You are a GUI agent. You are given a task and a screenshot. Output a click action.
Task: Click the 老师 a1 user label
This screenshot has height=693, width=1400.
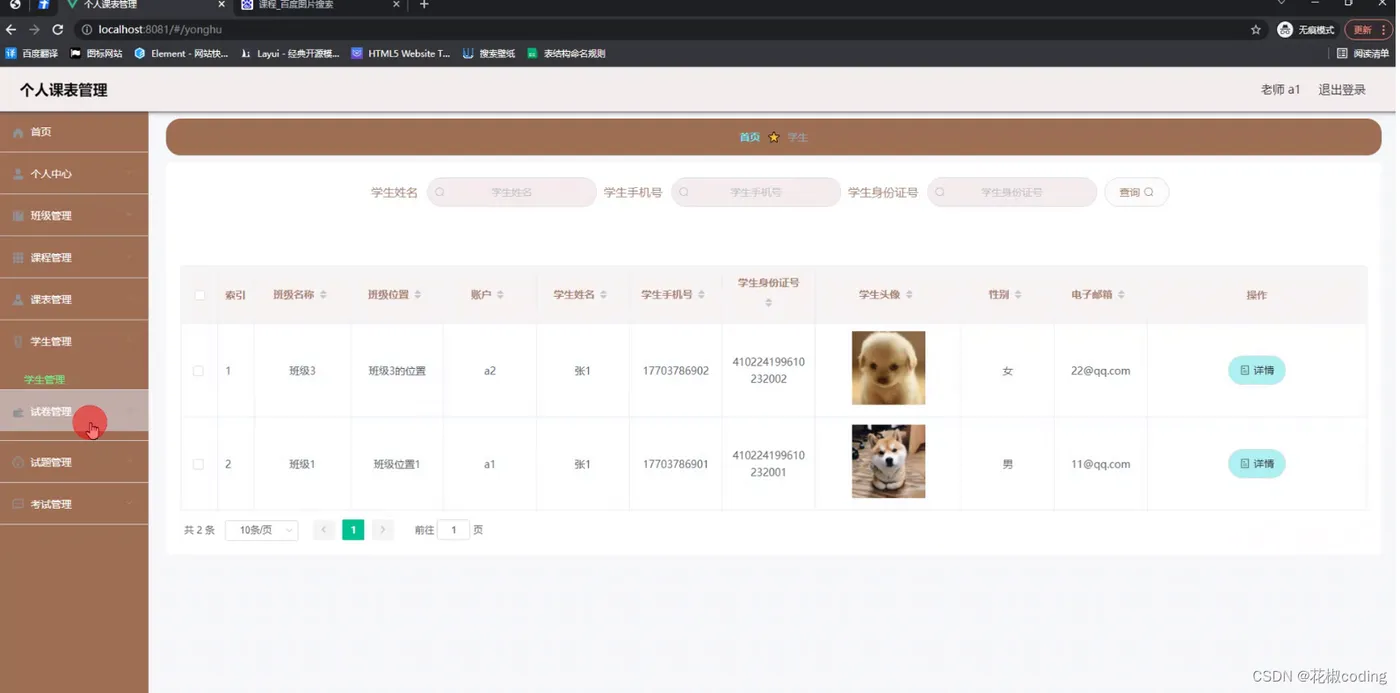(1280, 90)
